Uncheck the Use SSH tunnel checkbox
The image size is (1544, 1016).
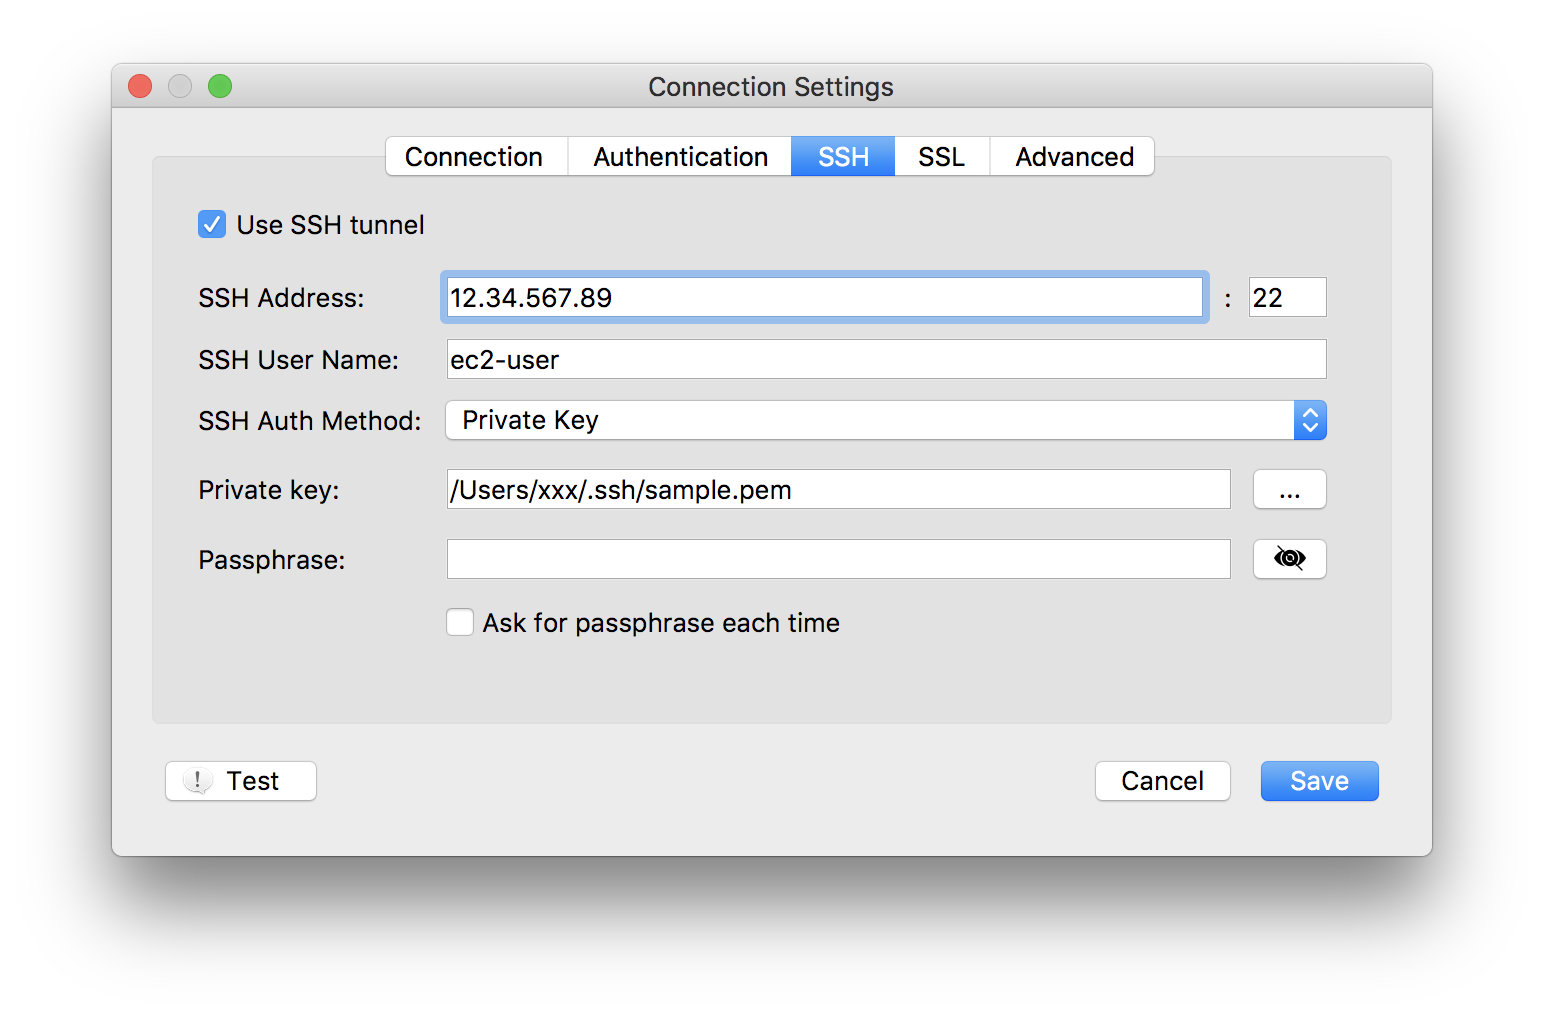(x=212, y=224)
